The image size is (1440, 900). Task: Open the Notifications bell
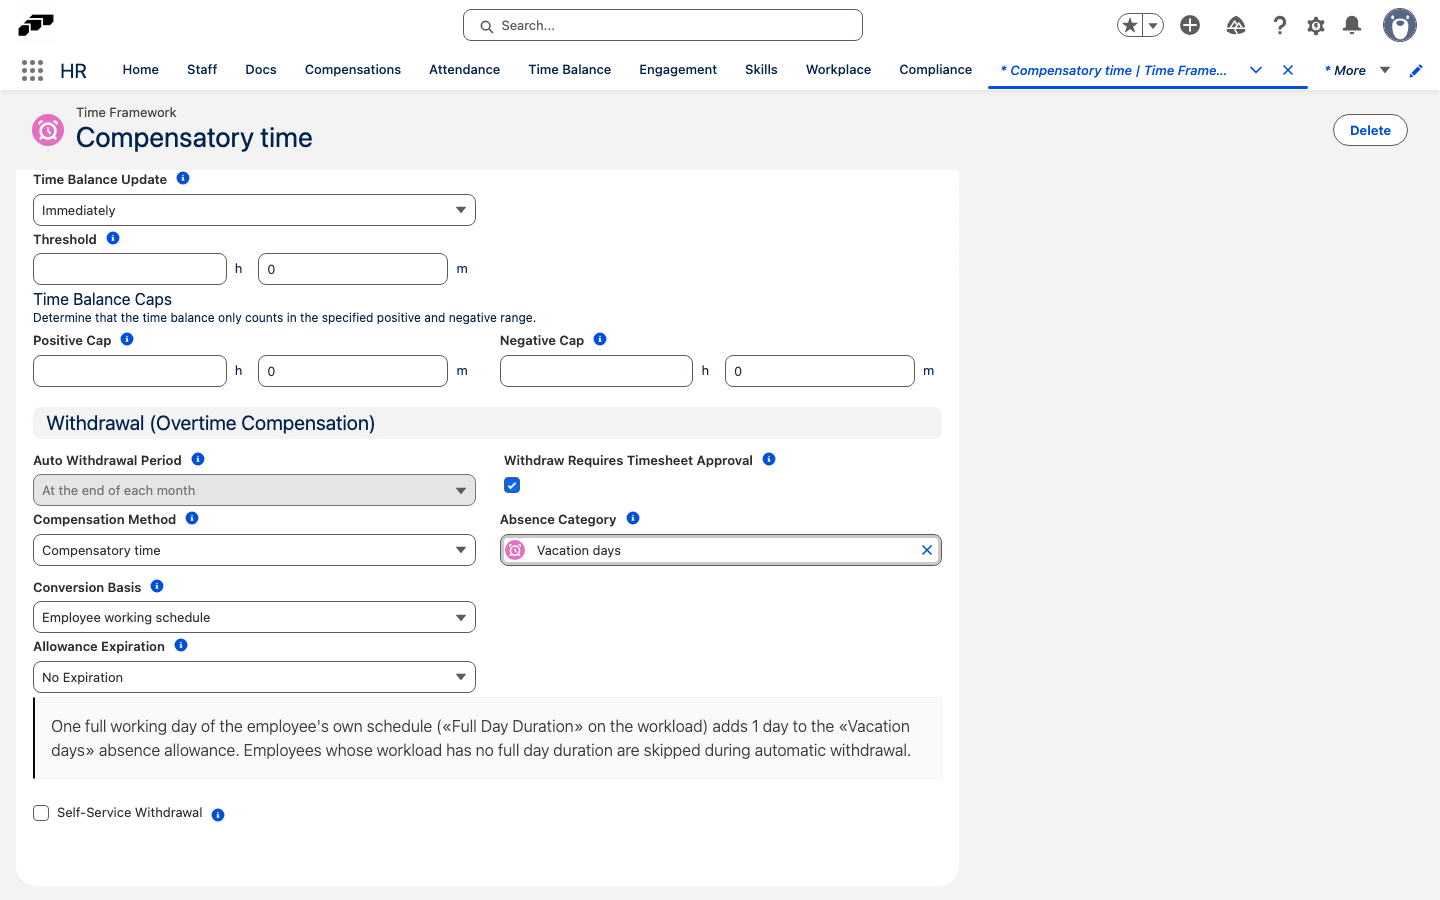coord(1352,25)
